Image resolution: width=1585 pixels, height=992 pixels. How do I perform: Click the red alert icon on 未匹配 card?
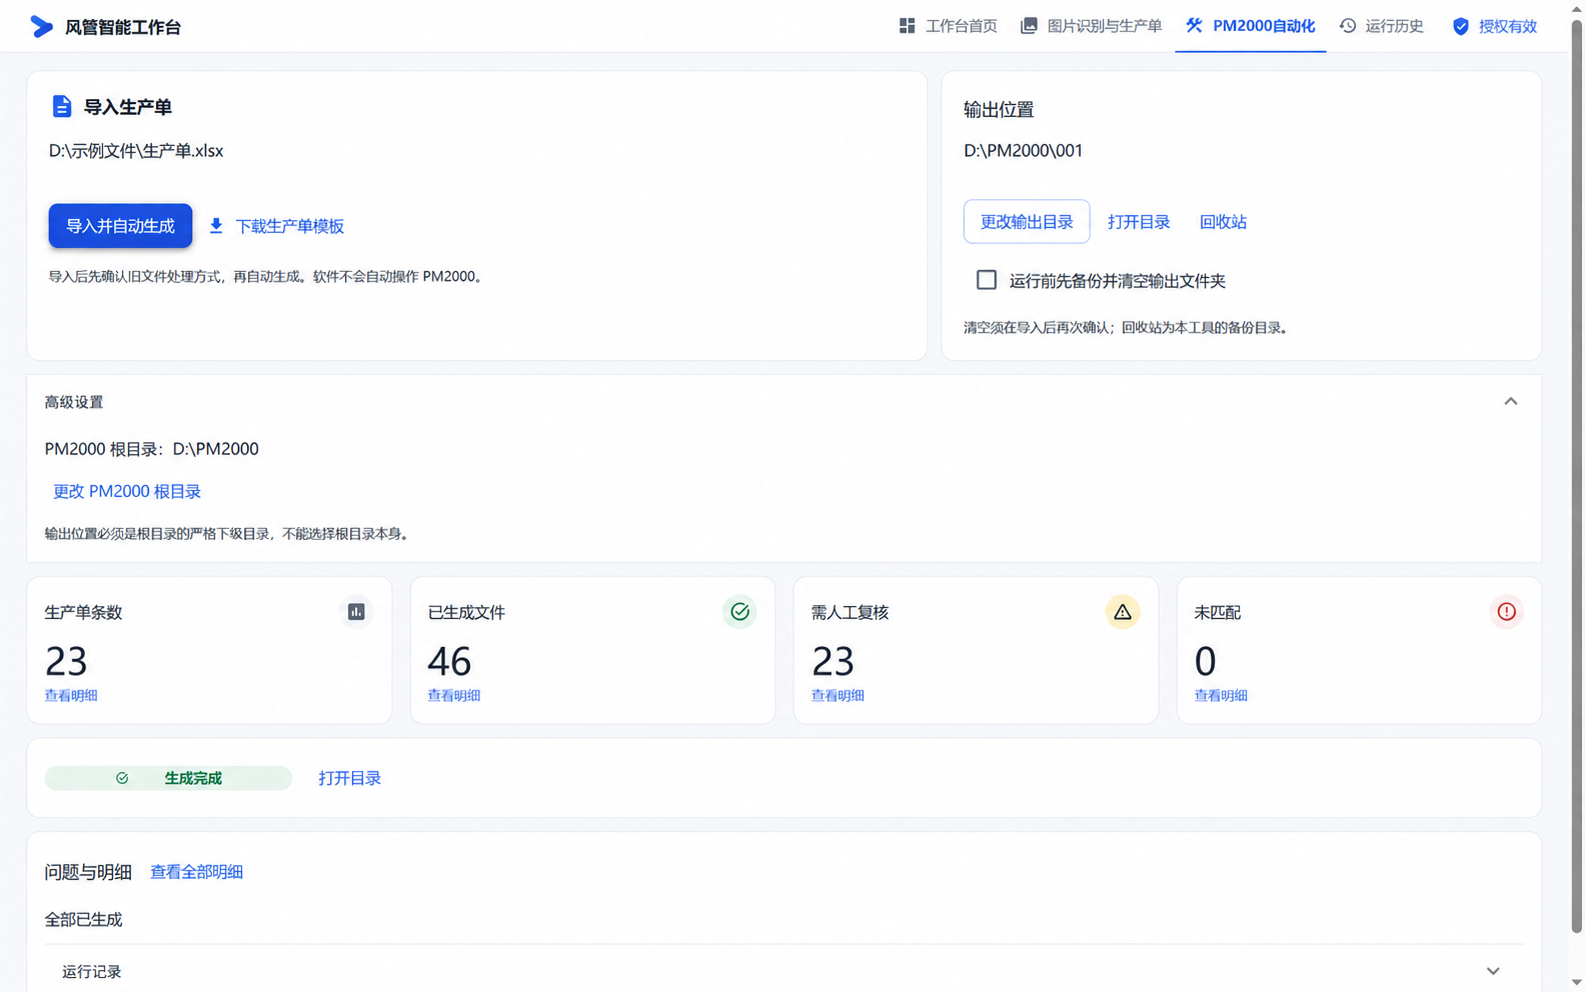1506,612
